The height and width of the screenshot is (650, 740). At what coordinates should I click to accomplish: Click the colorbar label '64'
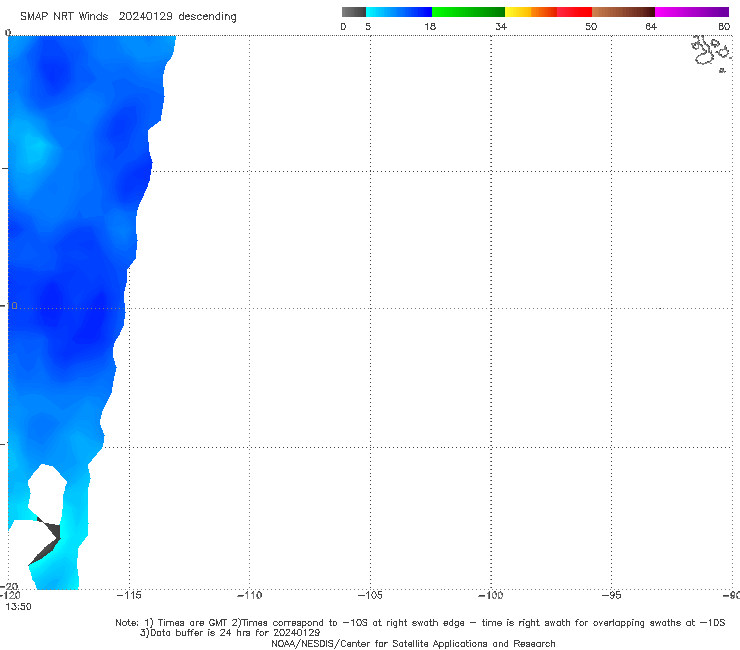[651, 27]
